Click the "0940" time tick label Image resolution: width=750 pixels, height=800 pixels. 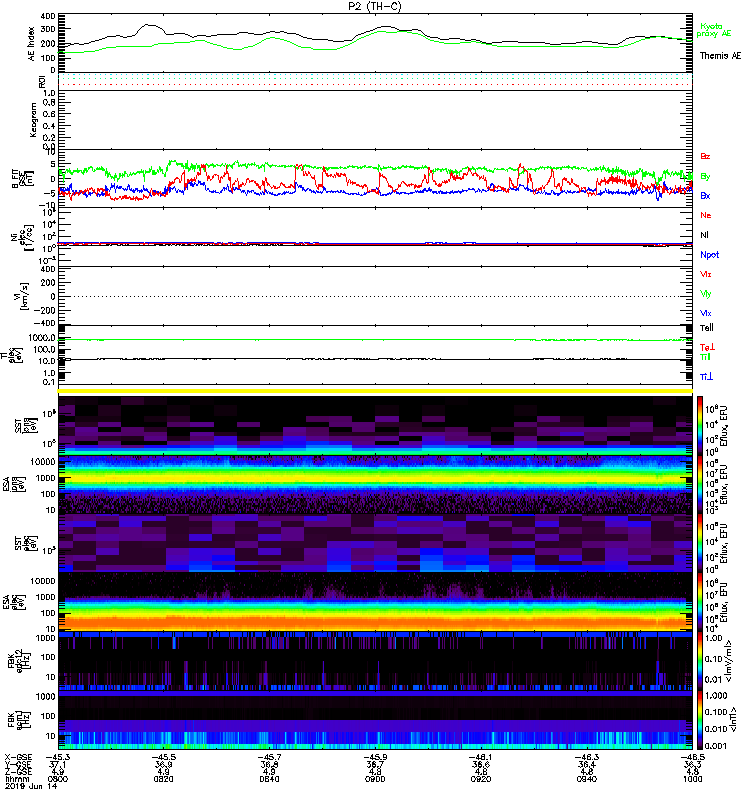(x=587, y=779)
